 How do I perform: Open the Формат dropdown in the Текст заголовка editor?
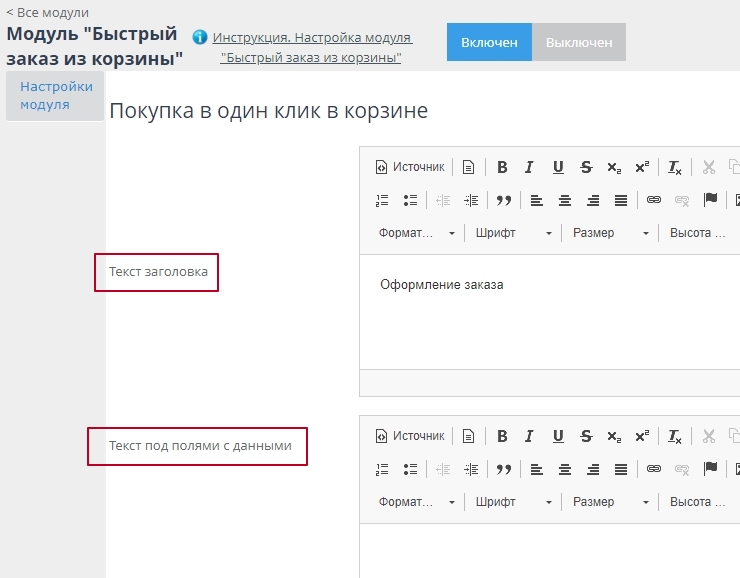click(416, 233)
